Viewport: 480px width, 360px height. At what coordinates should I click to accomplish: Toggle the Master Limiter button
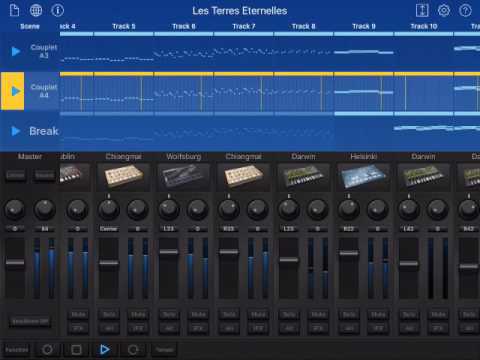tap(15, 175)
